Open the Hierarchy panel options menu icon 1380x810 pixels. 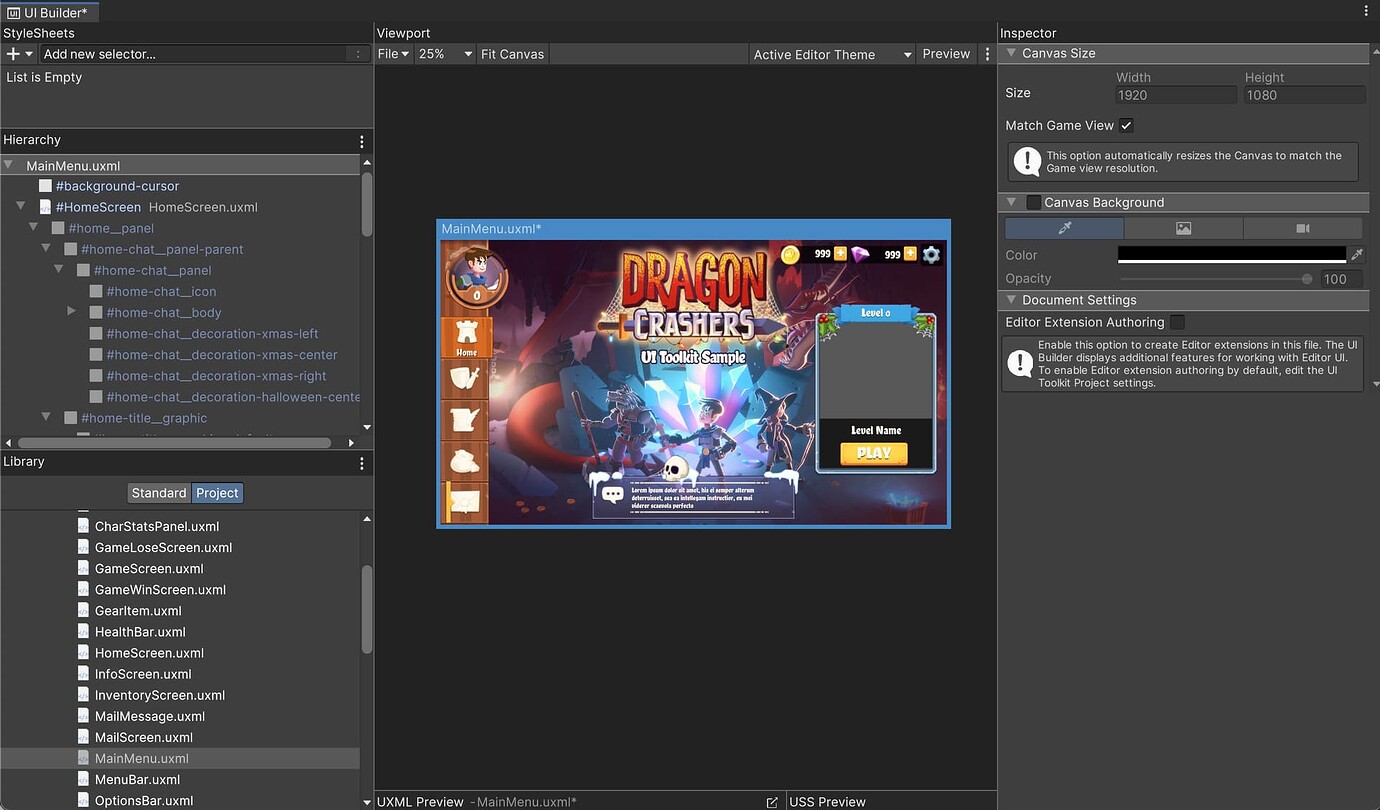(x=361, y=141)
